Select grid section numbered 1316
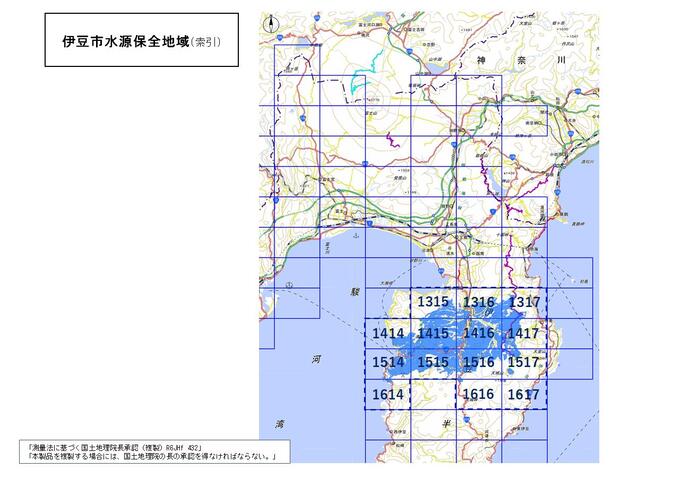 (x=479, y=303)
